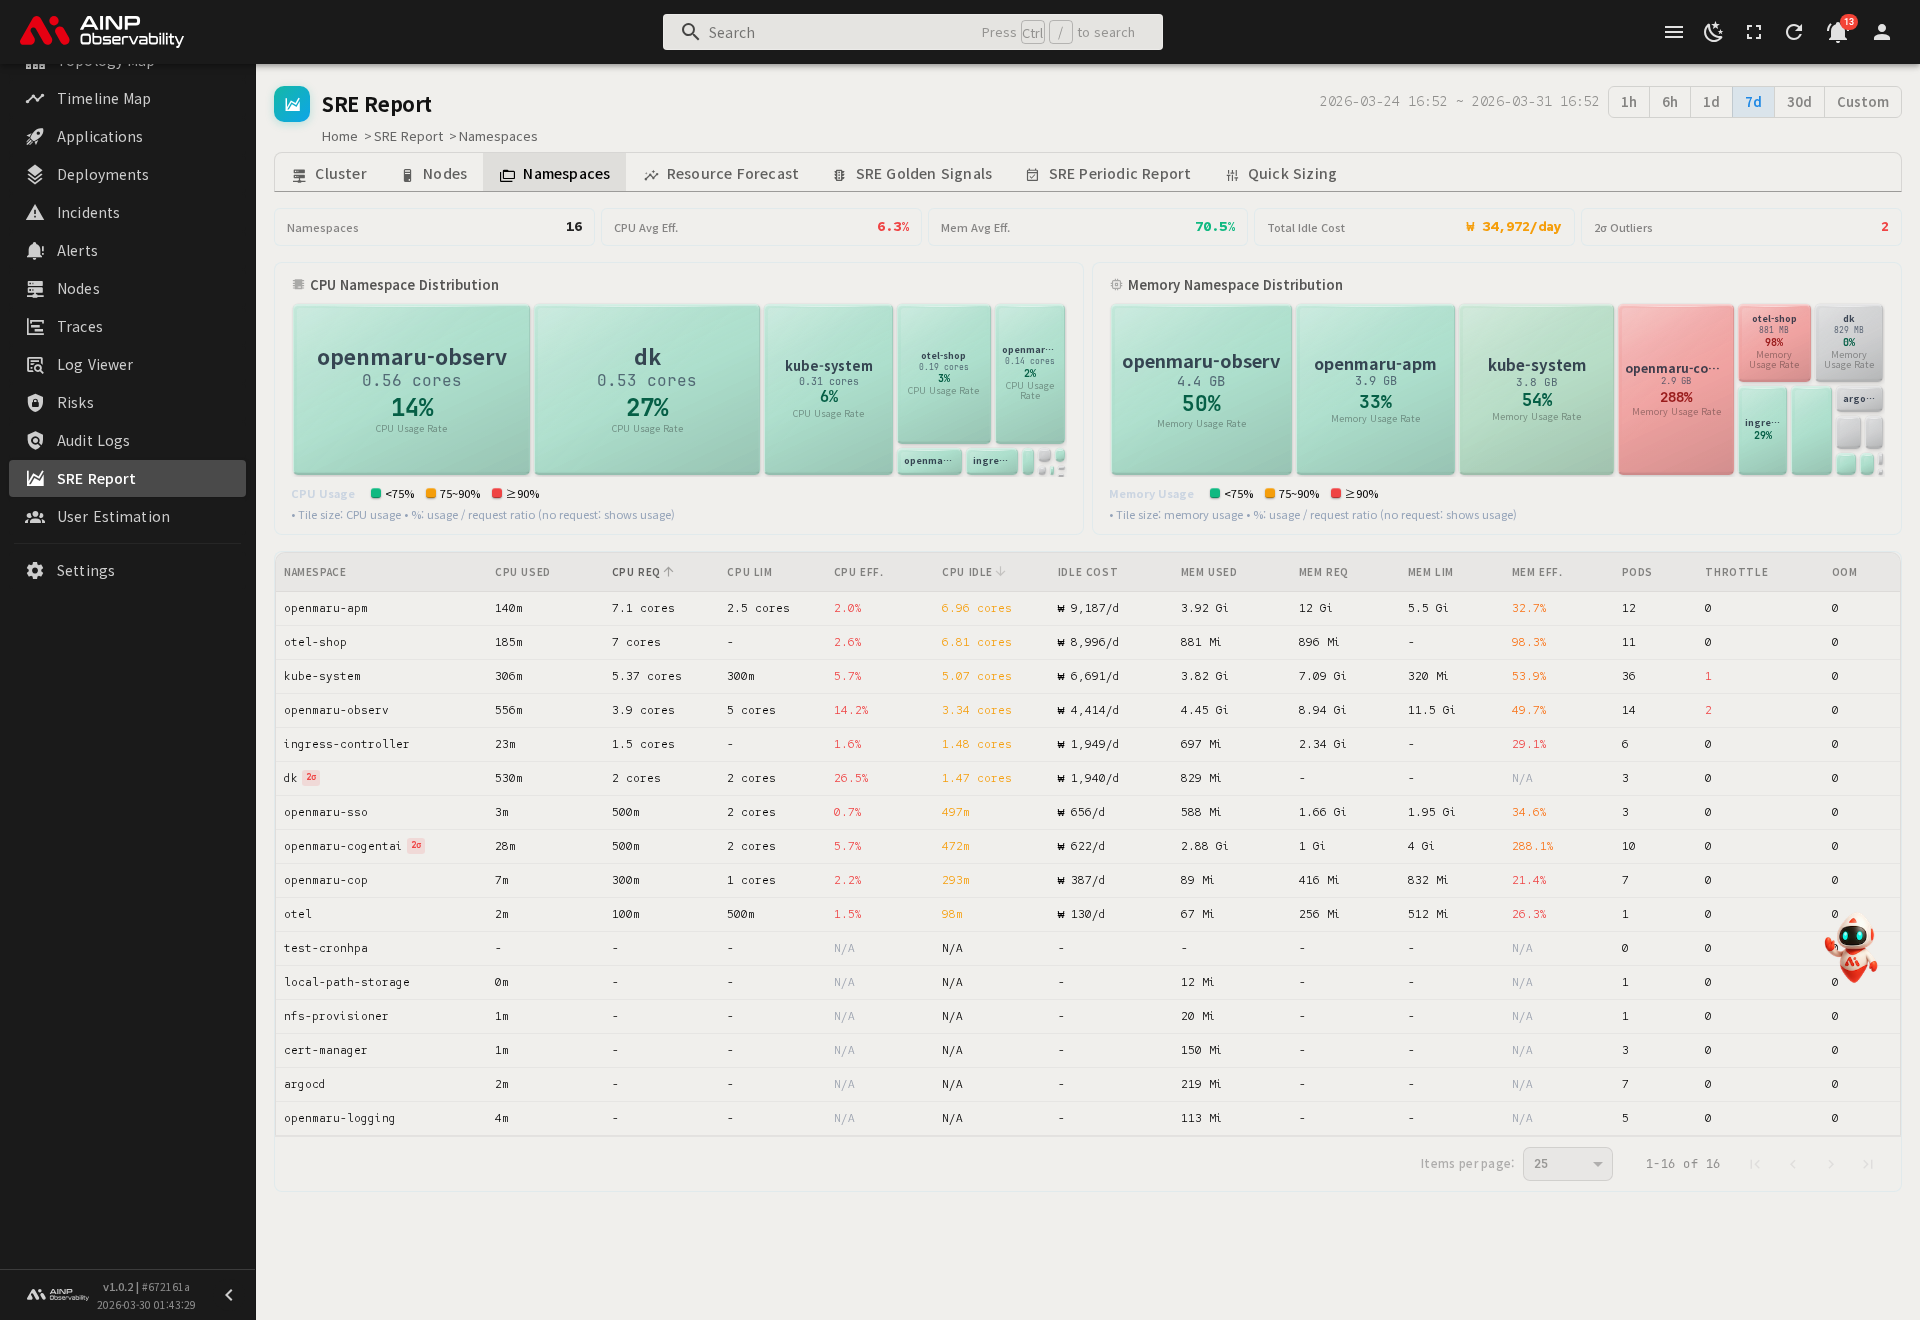Screen dimensions: 1920x1320
Task: Toggle dark mode moon icon
Action: coord(1713,32)
